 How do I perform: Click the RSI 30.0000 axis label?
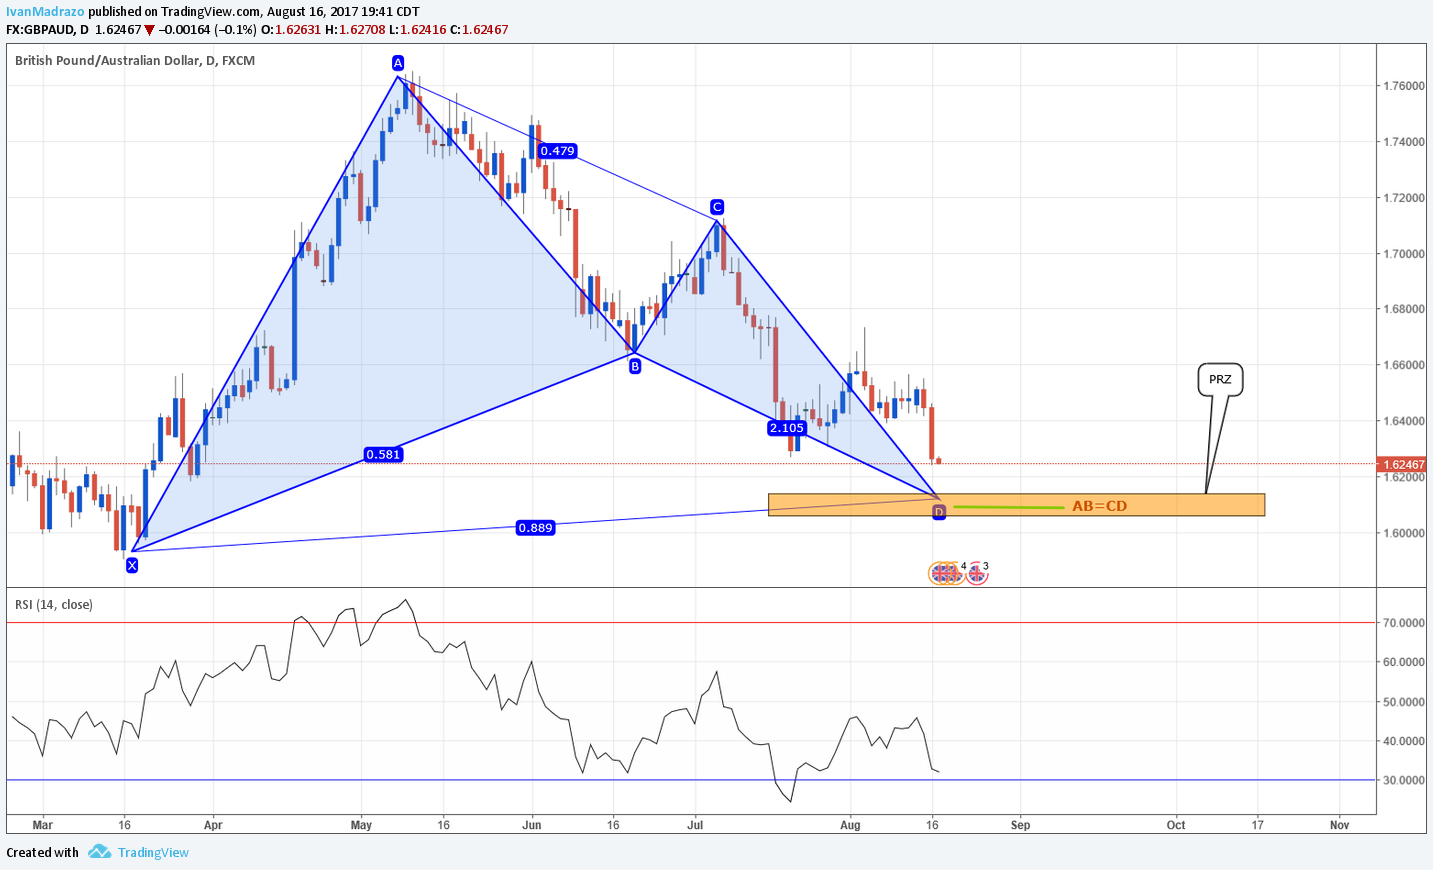(x=1404, y=780)
